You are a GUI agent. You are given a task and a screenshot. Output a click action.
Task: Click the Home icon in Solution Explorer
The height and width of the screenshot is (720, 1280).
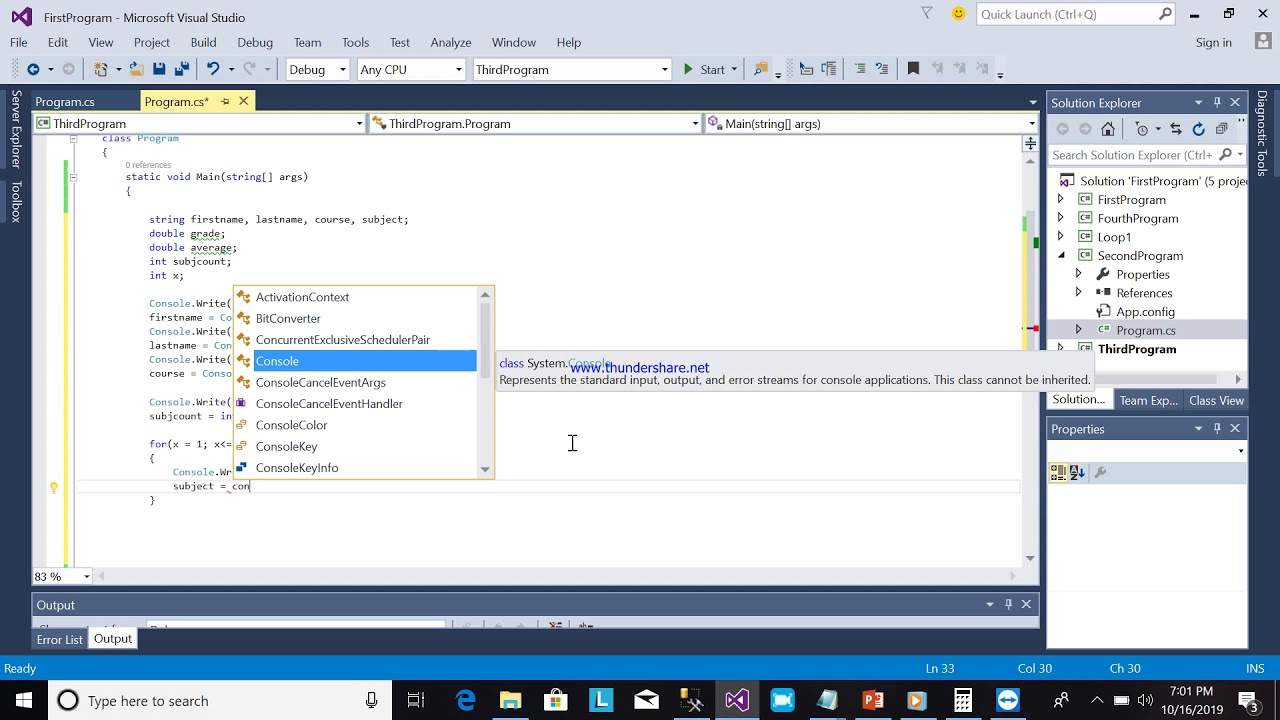coord(1108,129)
